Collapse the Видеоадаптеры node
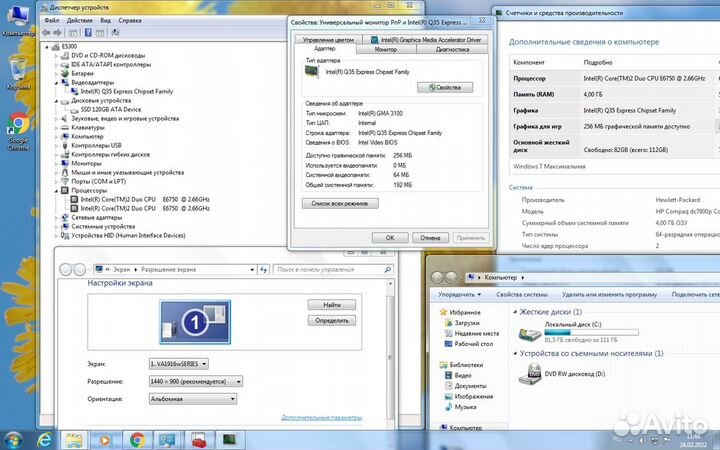This screenshot has height=450, width=720. 56,83
